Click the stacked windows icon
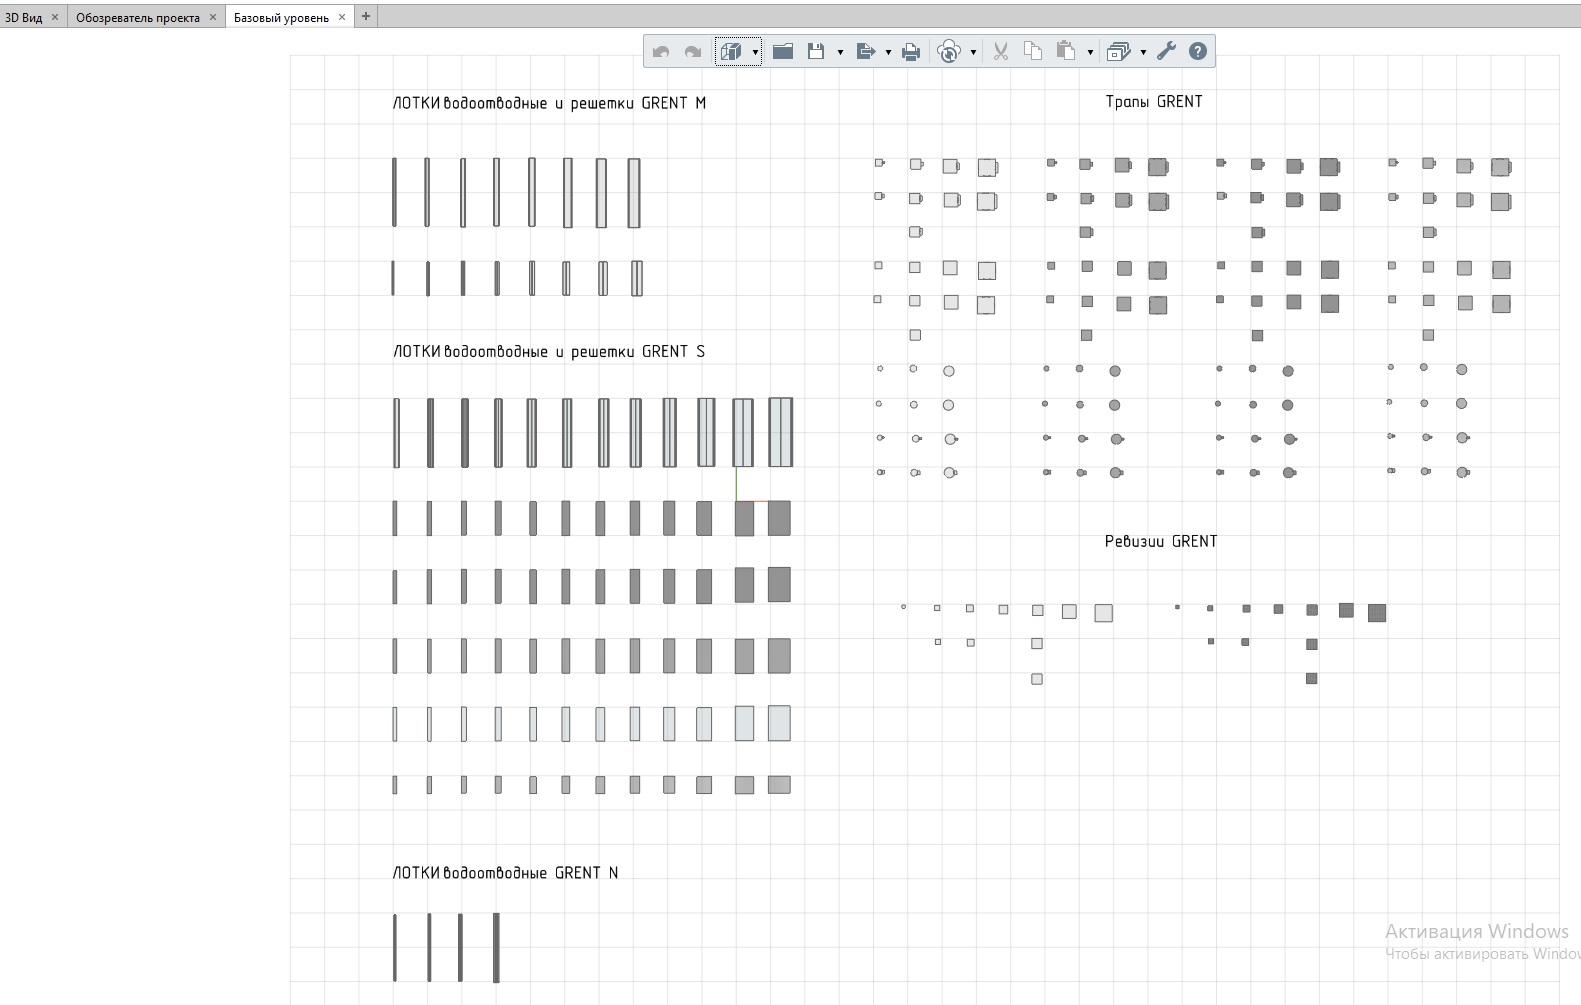 (x=1119, y=52)
